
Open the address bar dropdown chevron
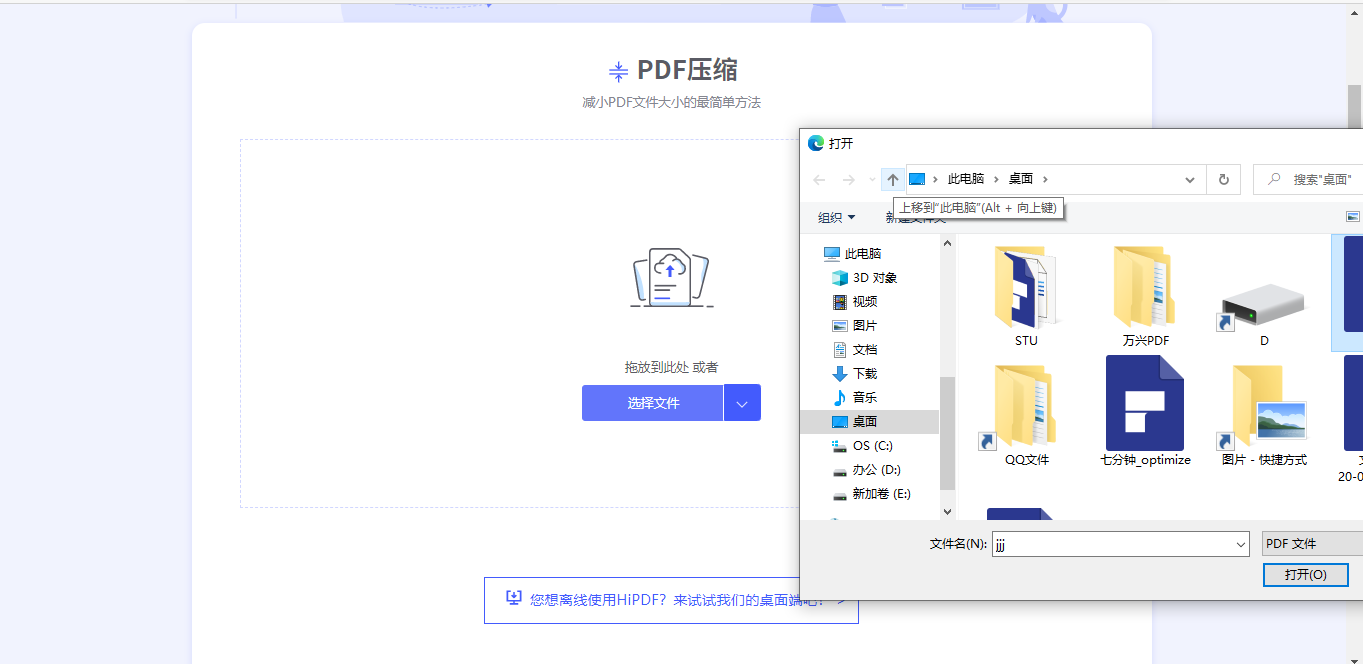(x=1189, y=178)
